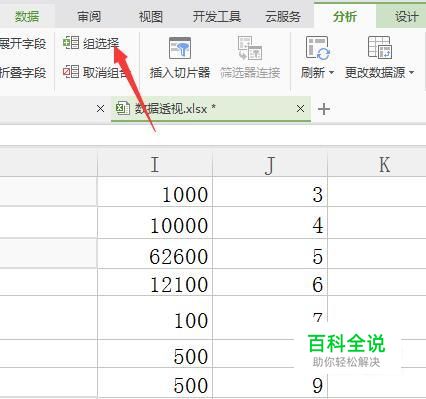Viewport: 426px width, 399px height.
Task: Switch to the 审阅 tab
Action: pyautogui.click(x=89, y=16)
